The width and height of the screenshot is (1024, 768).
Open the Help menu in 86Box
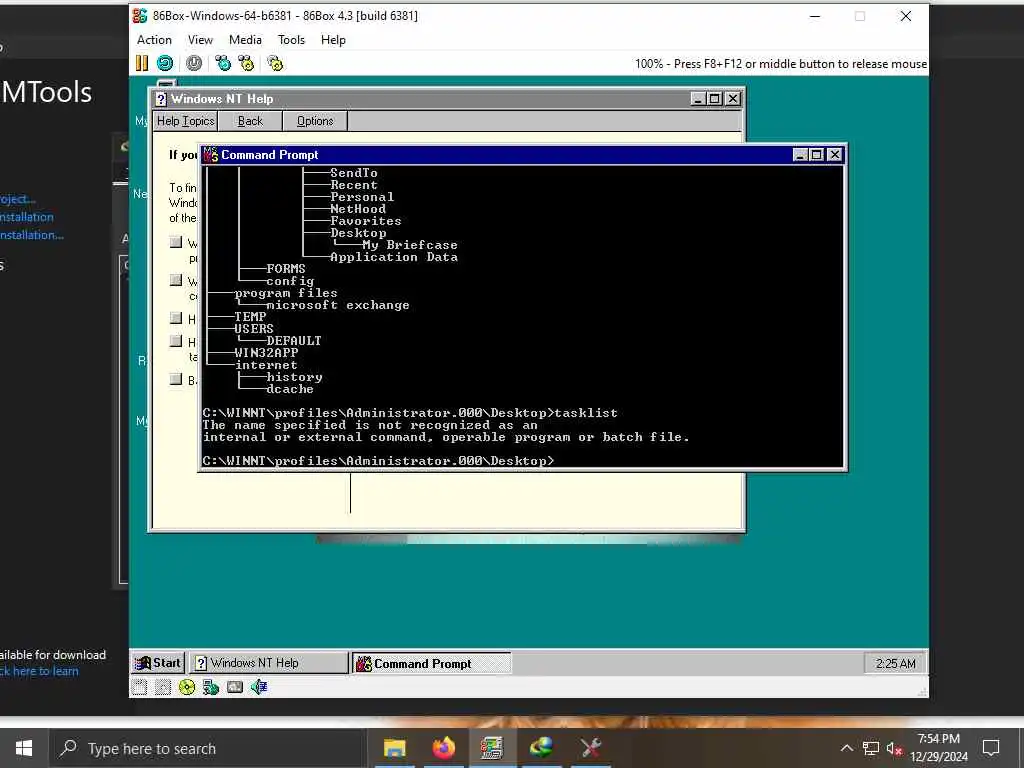point(333,40)
